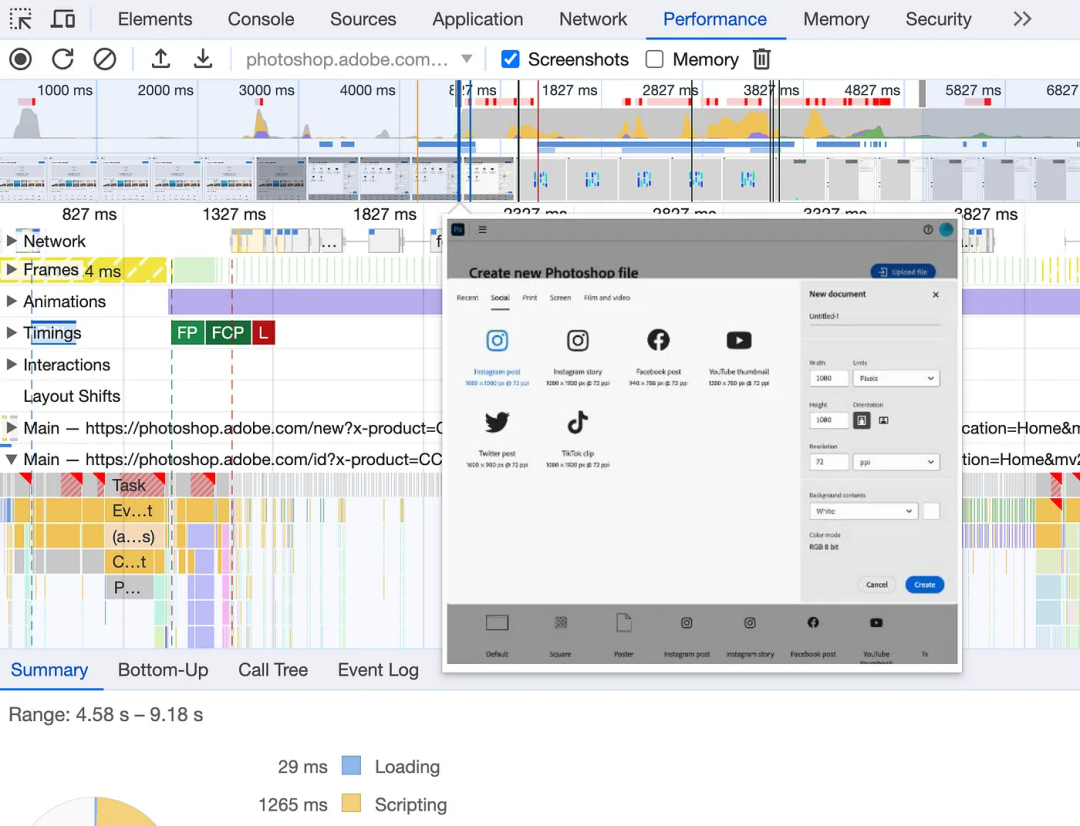Screen dimensions: 1080x826
Task: Toggle the Memory checkbox
Action: click(654, 59)
